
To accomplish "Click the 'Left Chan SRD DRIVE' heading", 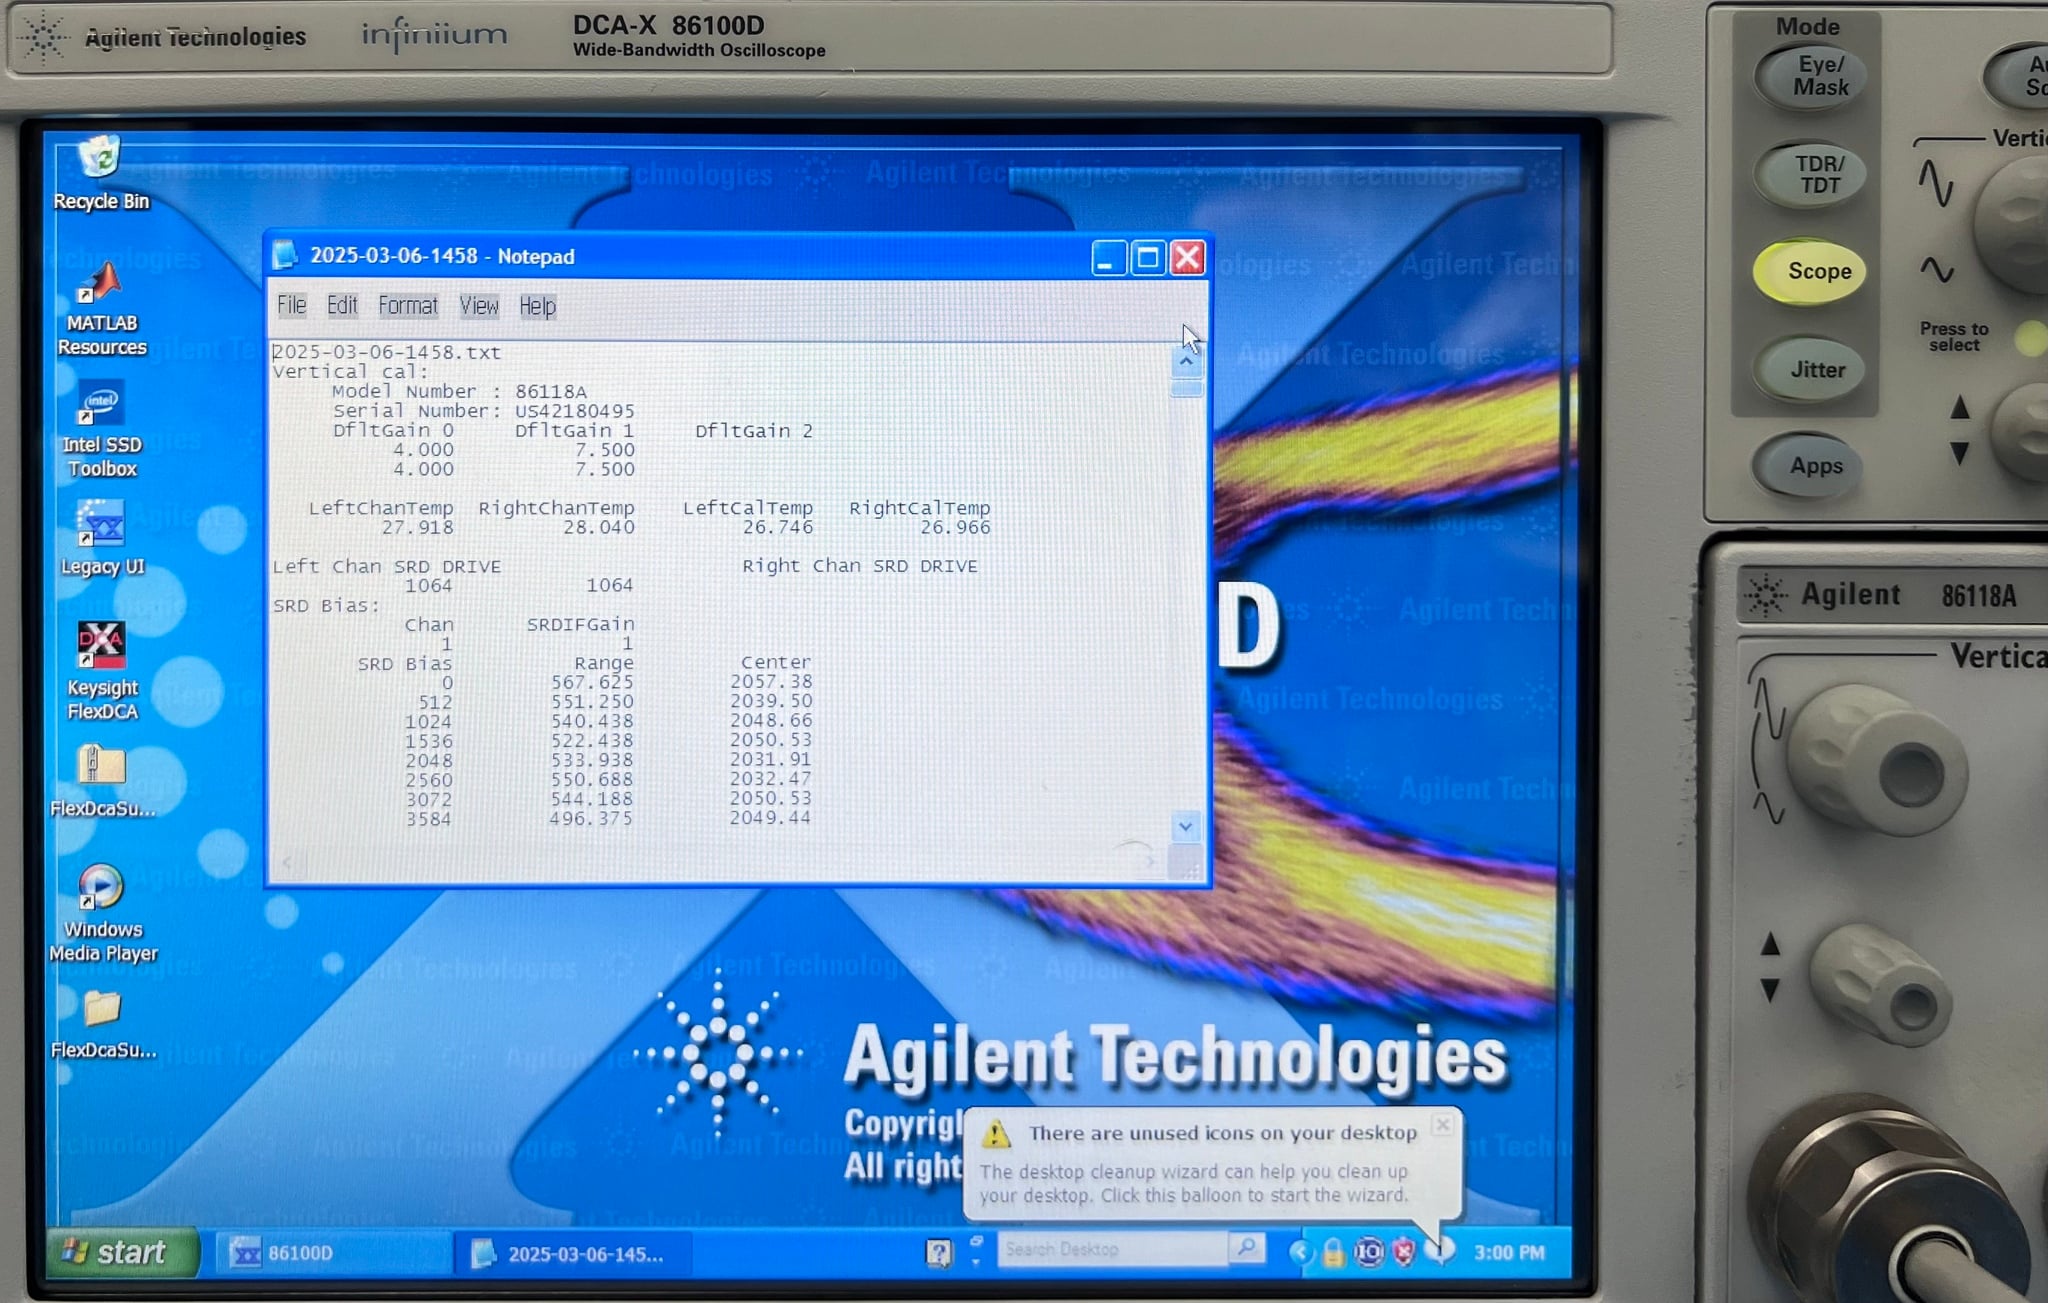I will (387, 567).
